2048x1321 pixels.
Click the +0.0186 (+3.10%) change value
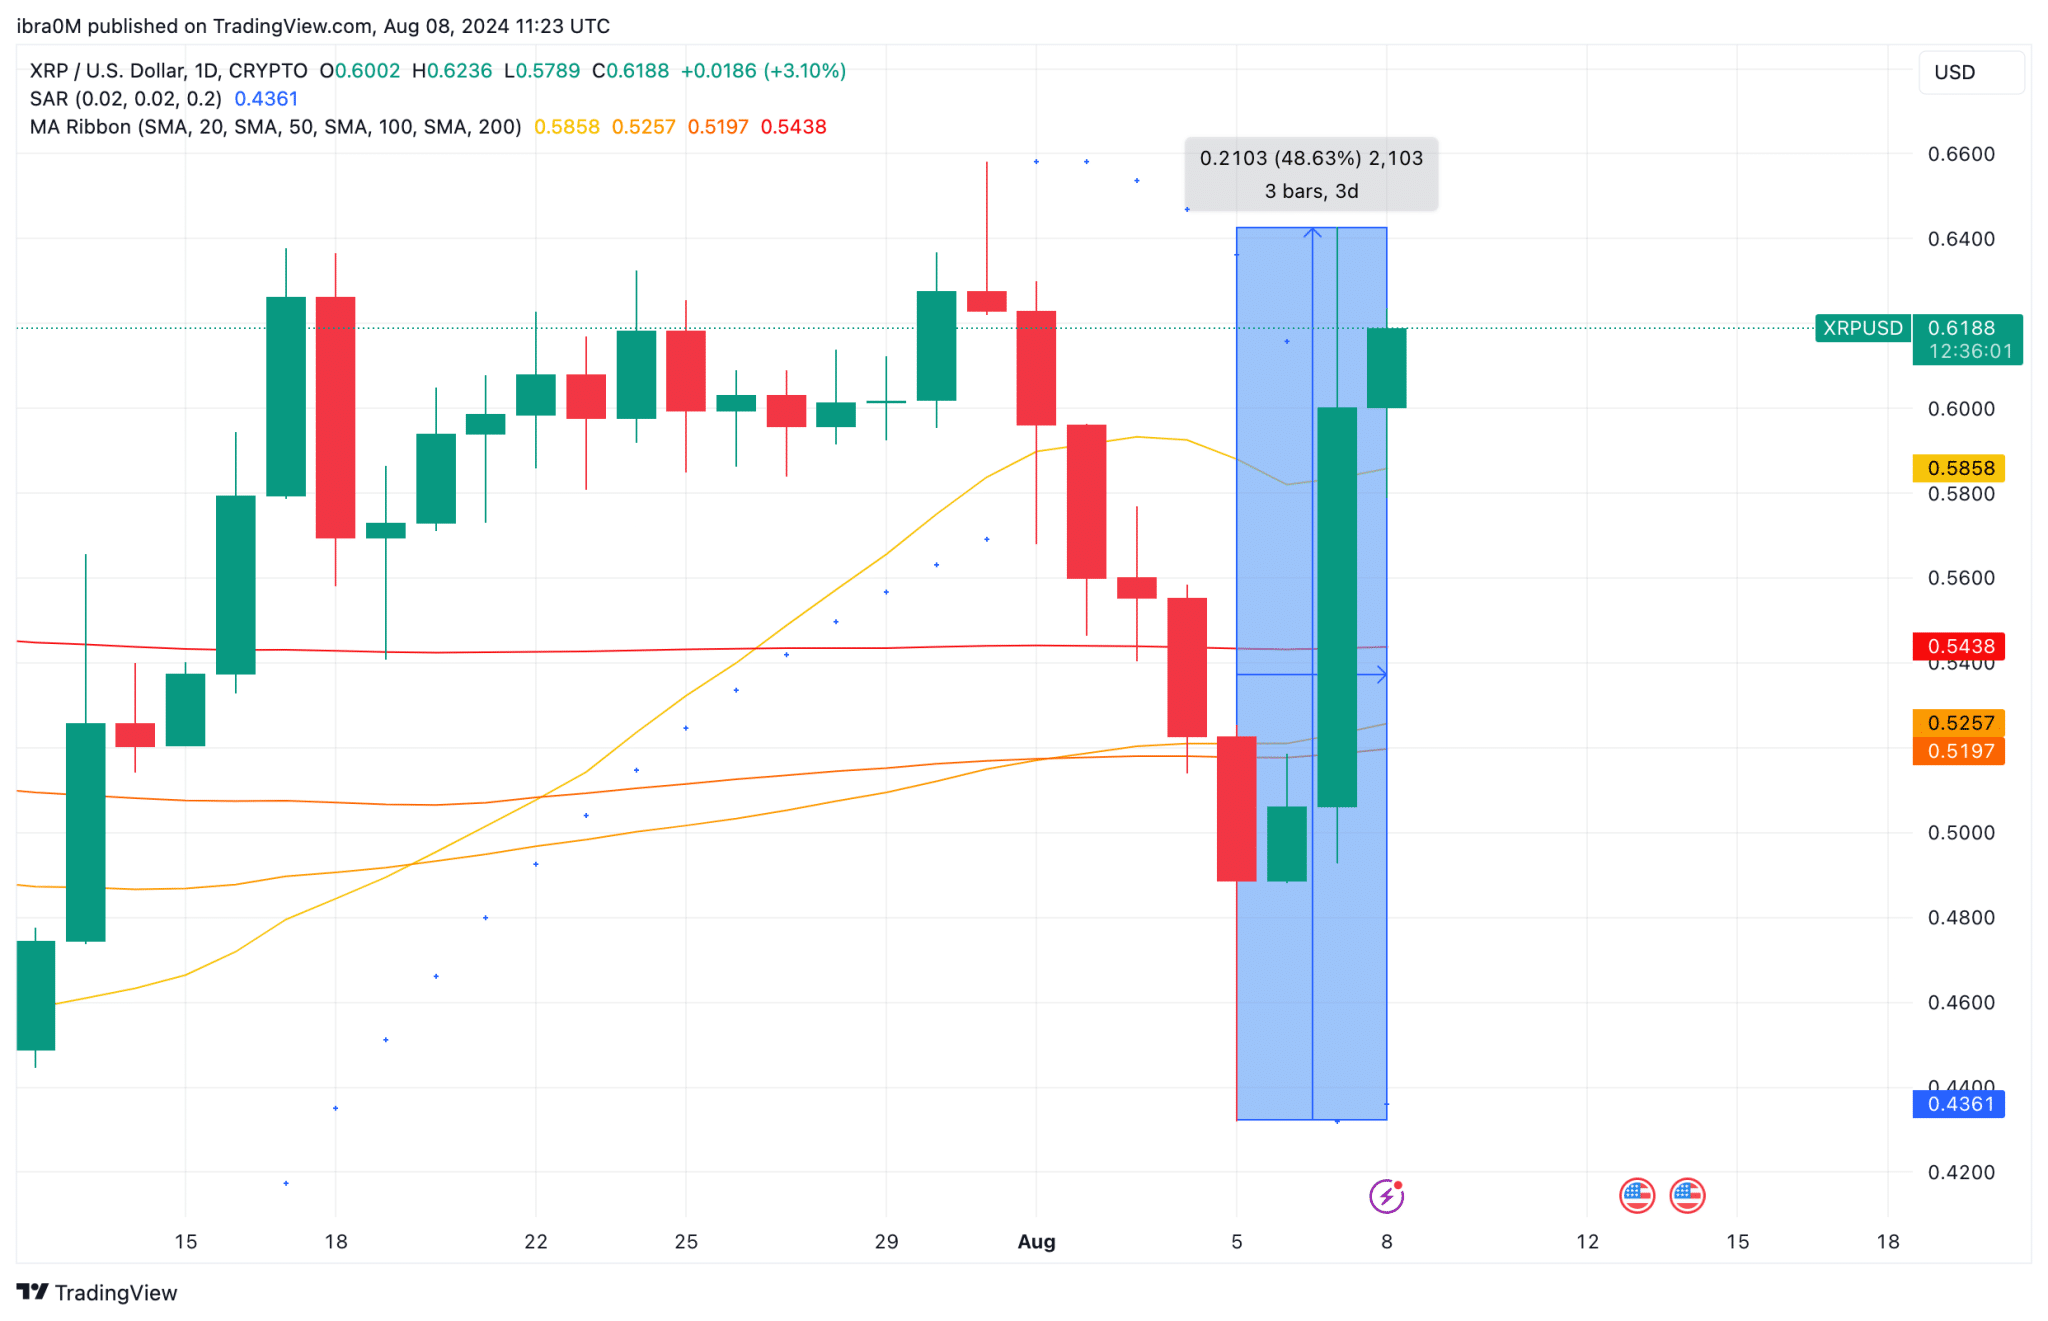coord(764,71)
